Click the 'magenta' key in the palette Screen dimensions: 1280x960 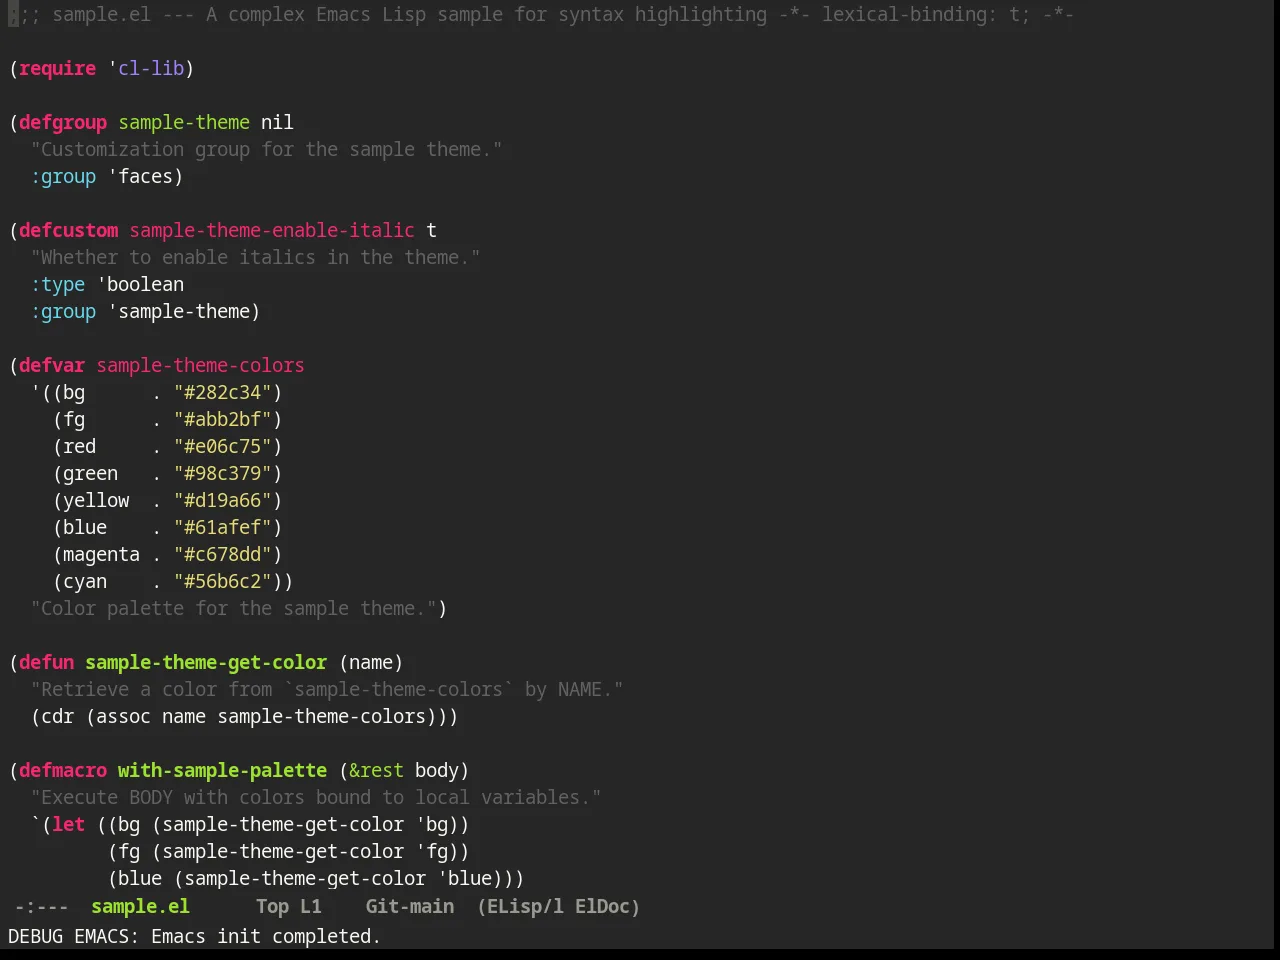[101, 554]
